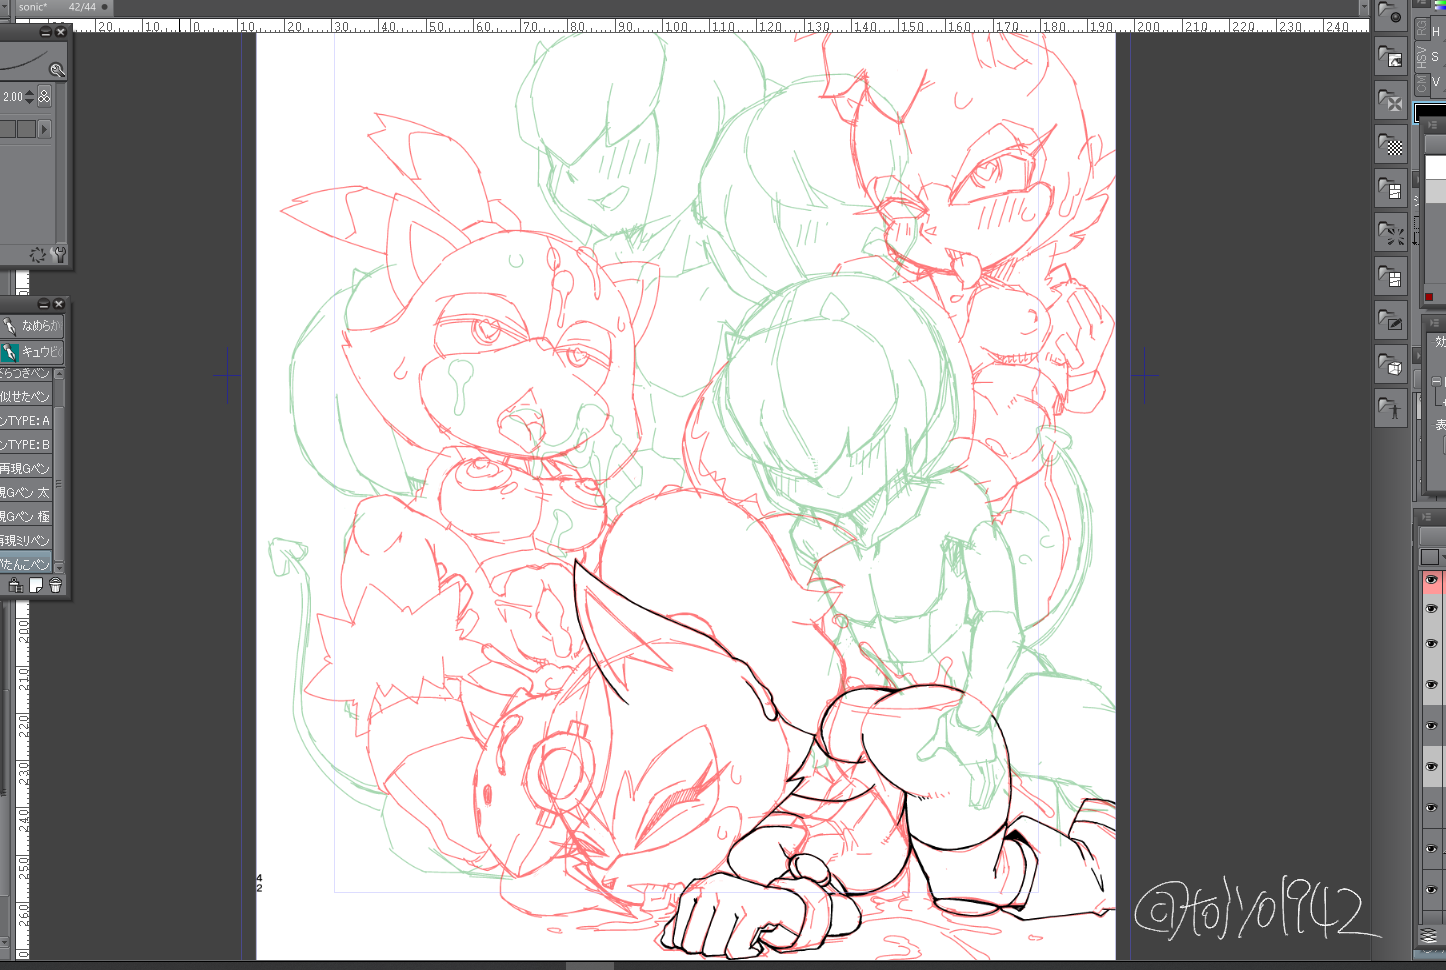This screenshot has height=970, width=1446.
Task: Toggle visibility of the second layer from top
Action: pos(1431,609)
